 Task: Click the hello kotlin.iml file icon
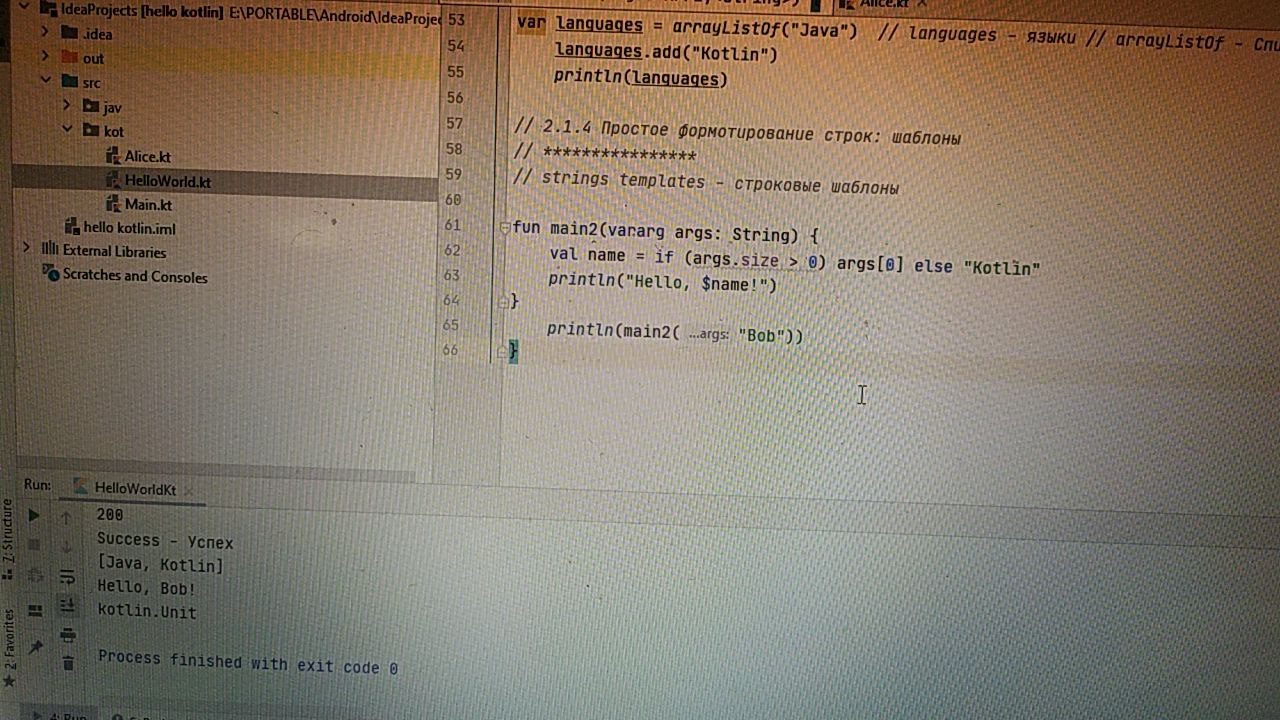coord(71,227)
